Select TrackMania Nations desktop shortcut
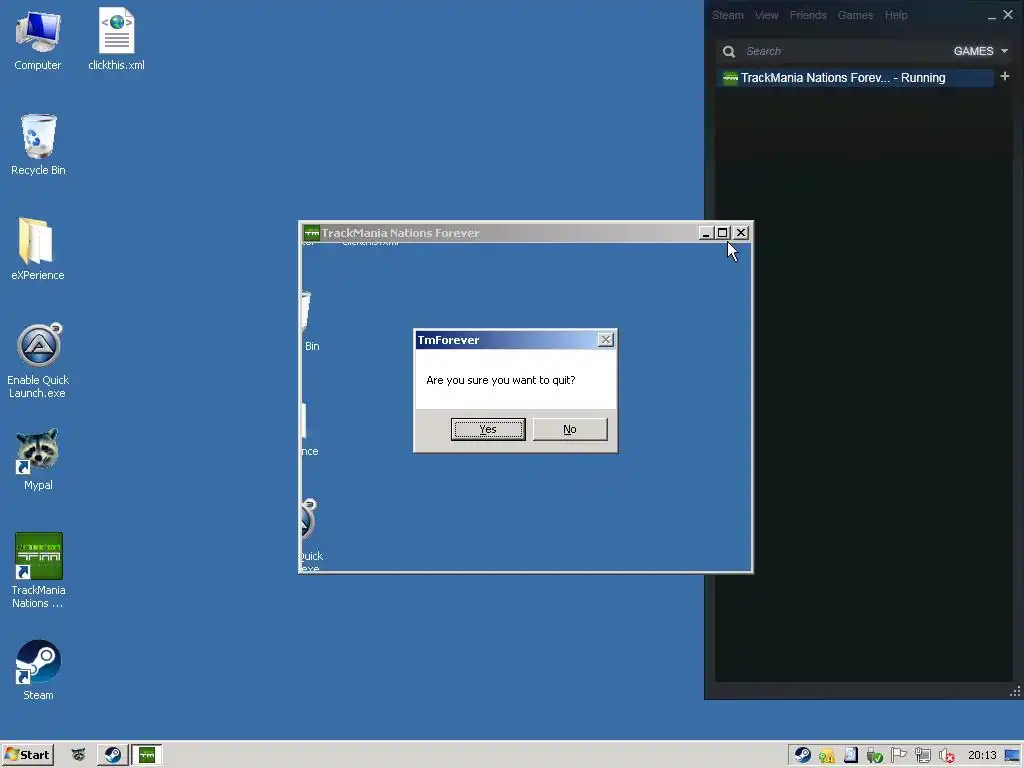Image resolution: width=1024 pixels, height=768 pixels. click(x=39, y=570)
